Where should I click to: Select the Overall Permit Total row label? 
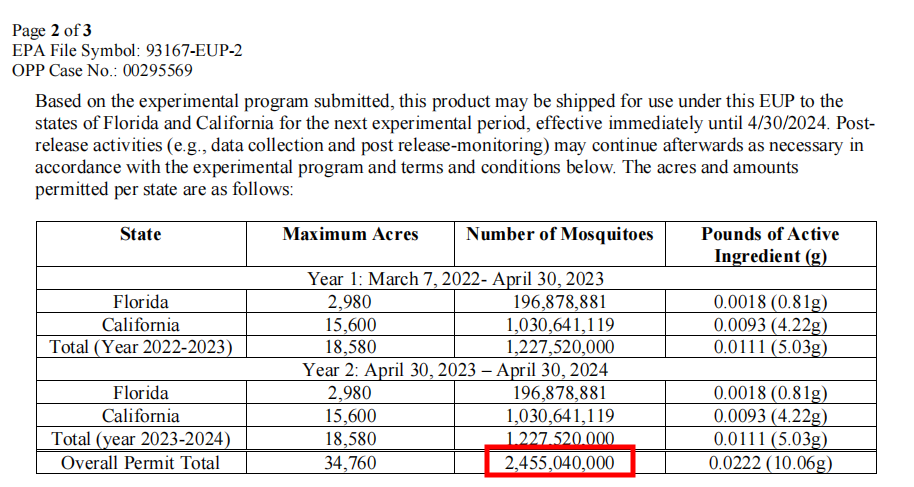pos(140,463)
